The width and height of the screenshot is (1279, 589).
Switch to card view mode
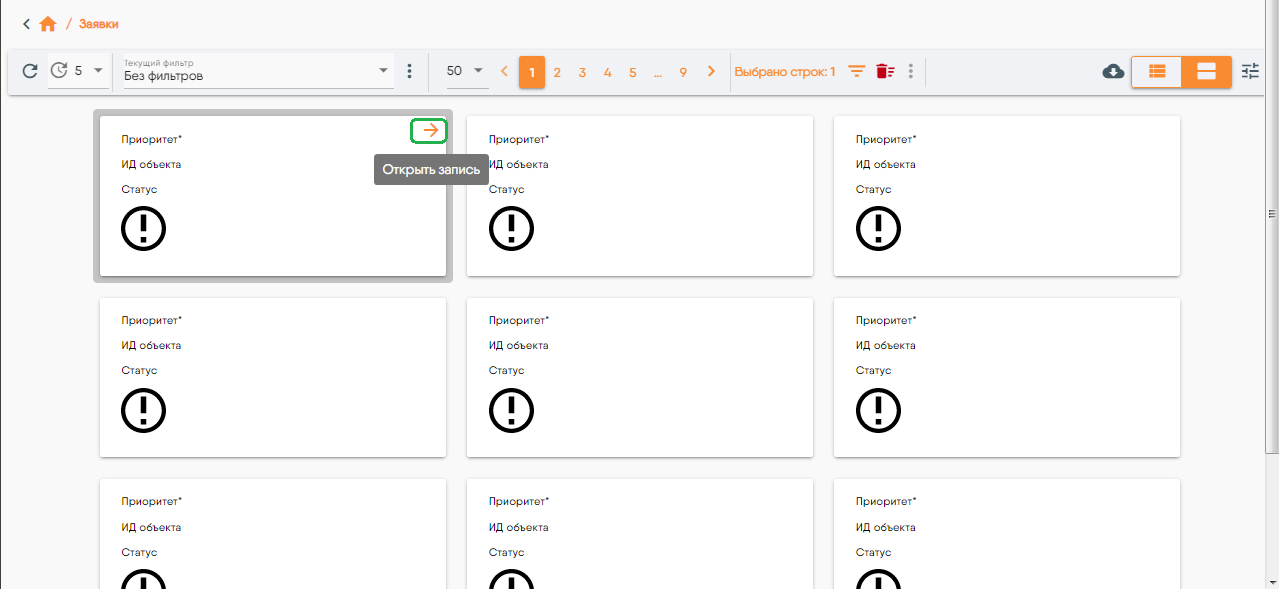pos(1206,71)
